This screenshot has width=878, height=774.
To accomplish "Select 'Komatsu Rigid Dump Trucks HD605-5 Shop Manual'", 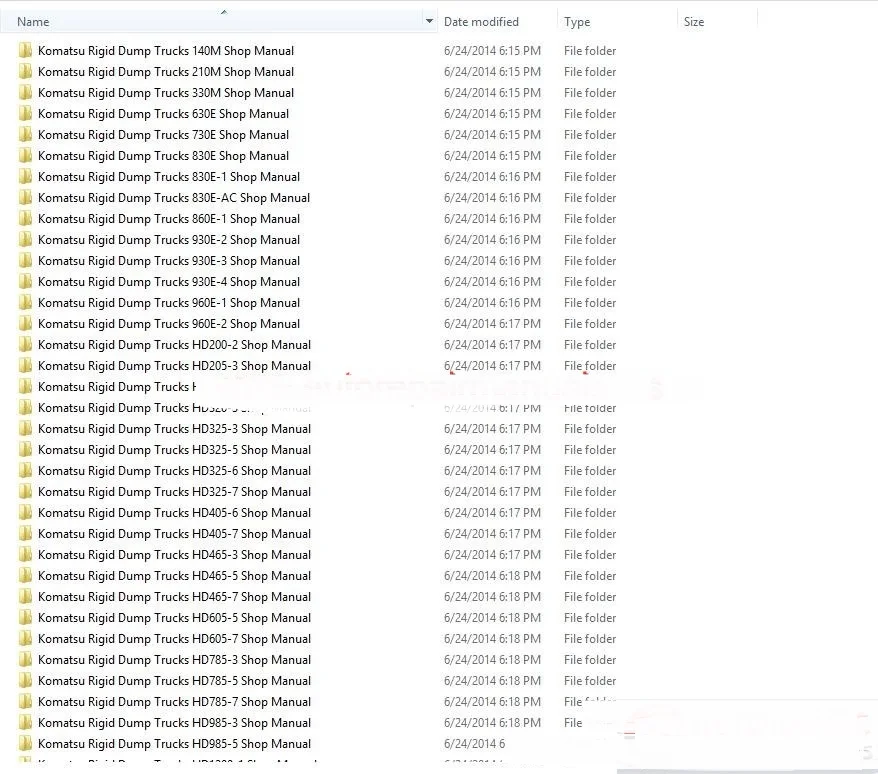I will coord(174,618).
